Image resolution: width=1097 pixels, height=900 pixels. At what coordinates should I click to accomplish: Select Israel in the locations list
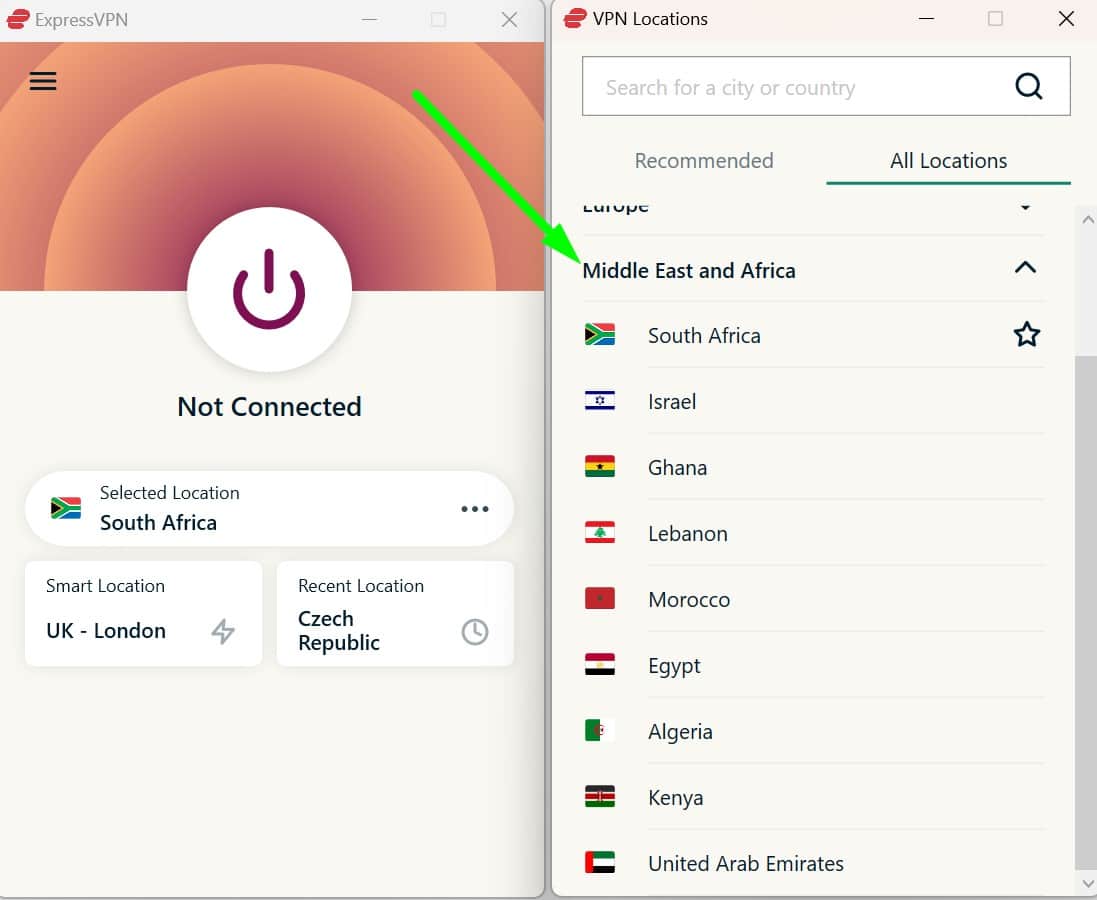pos(813,401)
